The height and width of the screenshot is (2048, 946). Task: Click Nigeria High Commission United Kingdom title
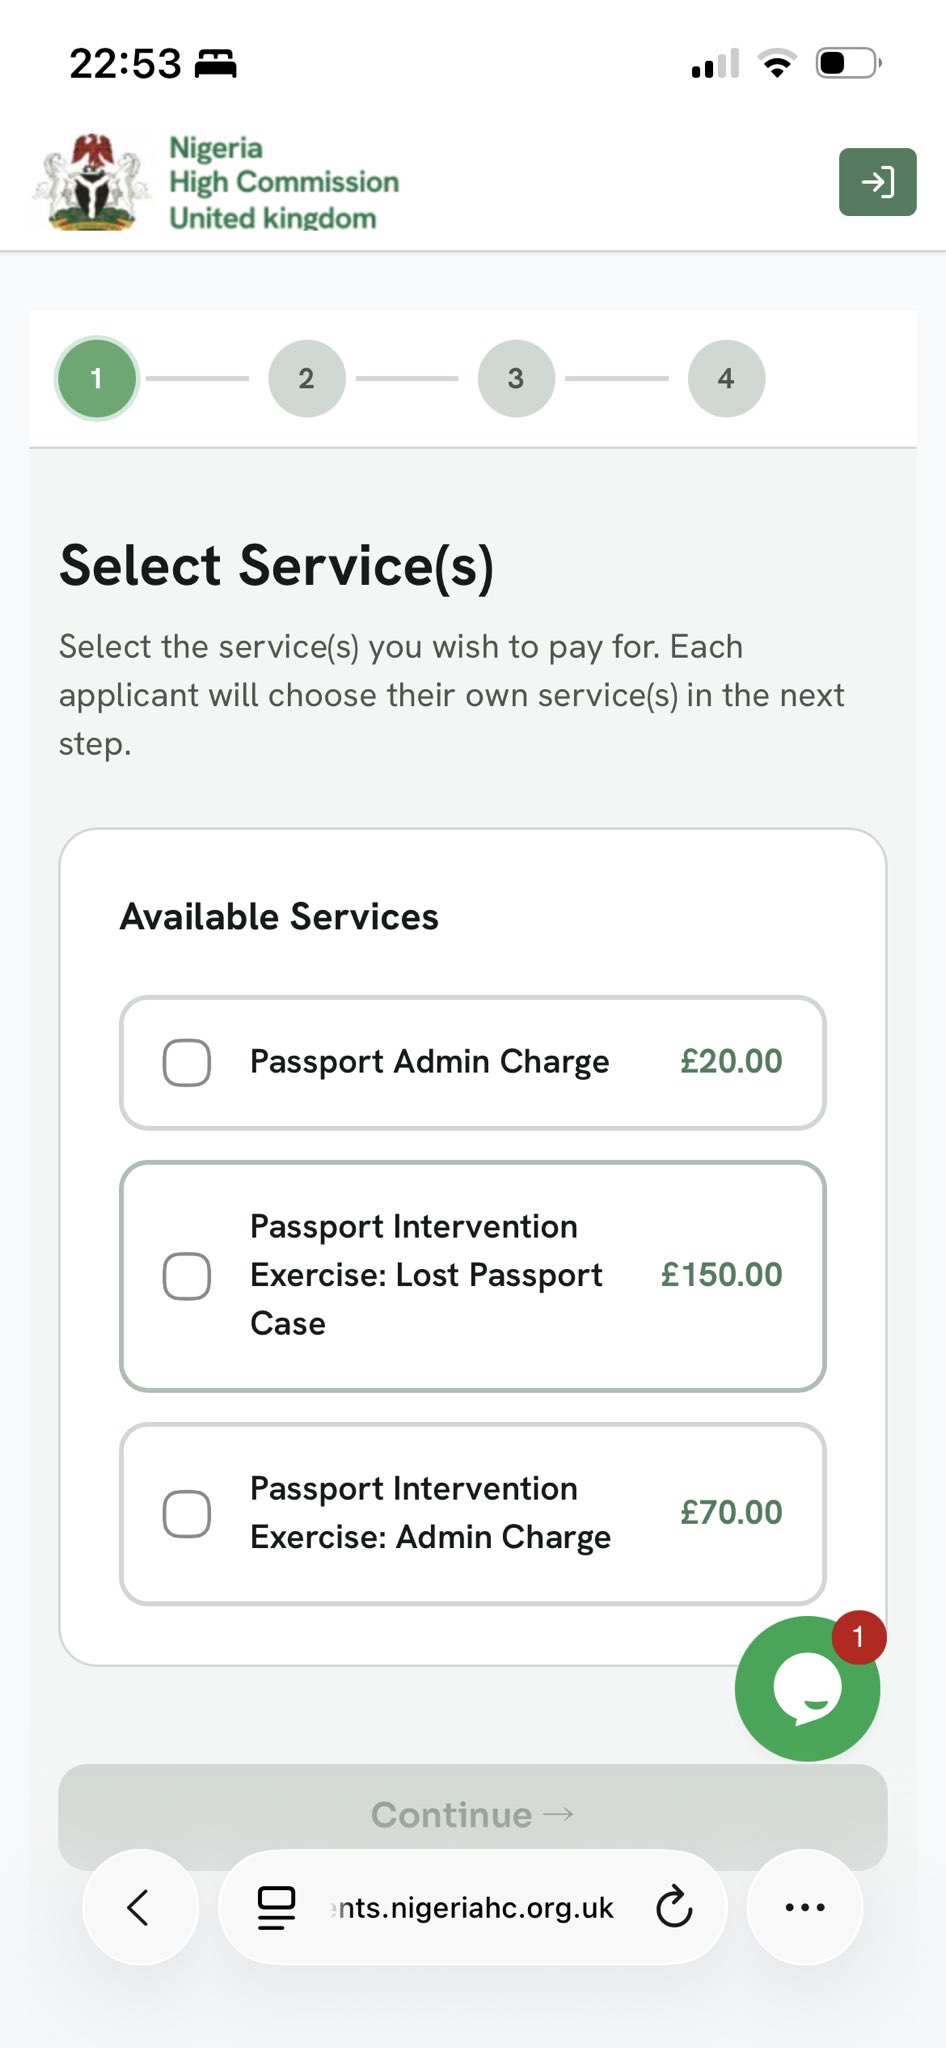pos(284,182)
